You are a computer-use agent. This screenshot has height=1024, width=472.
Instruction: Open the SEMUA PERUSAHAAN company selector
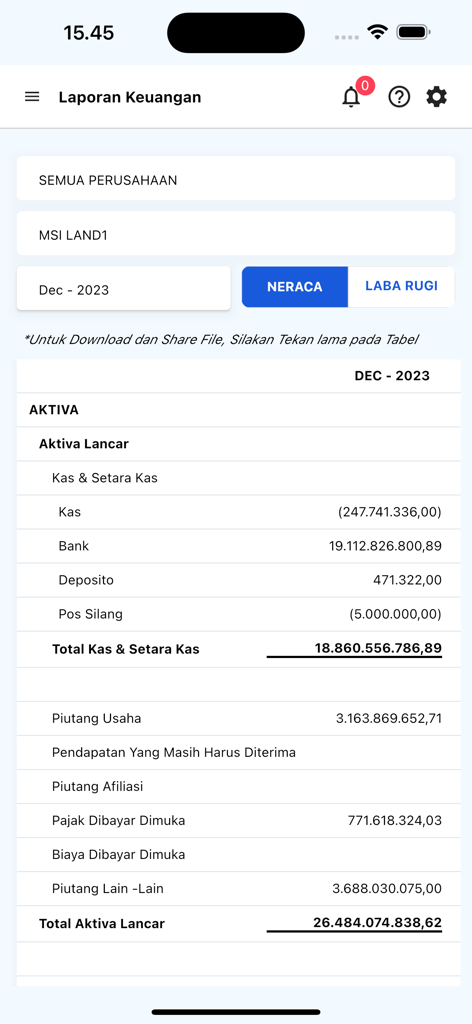236,178
